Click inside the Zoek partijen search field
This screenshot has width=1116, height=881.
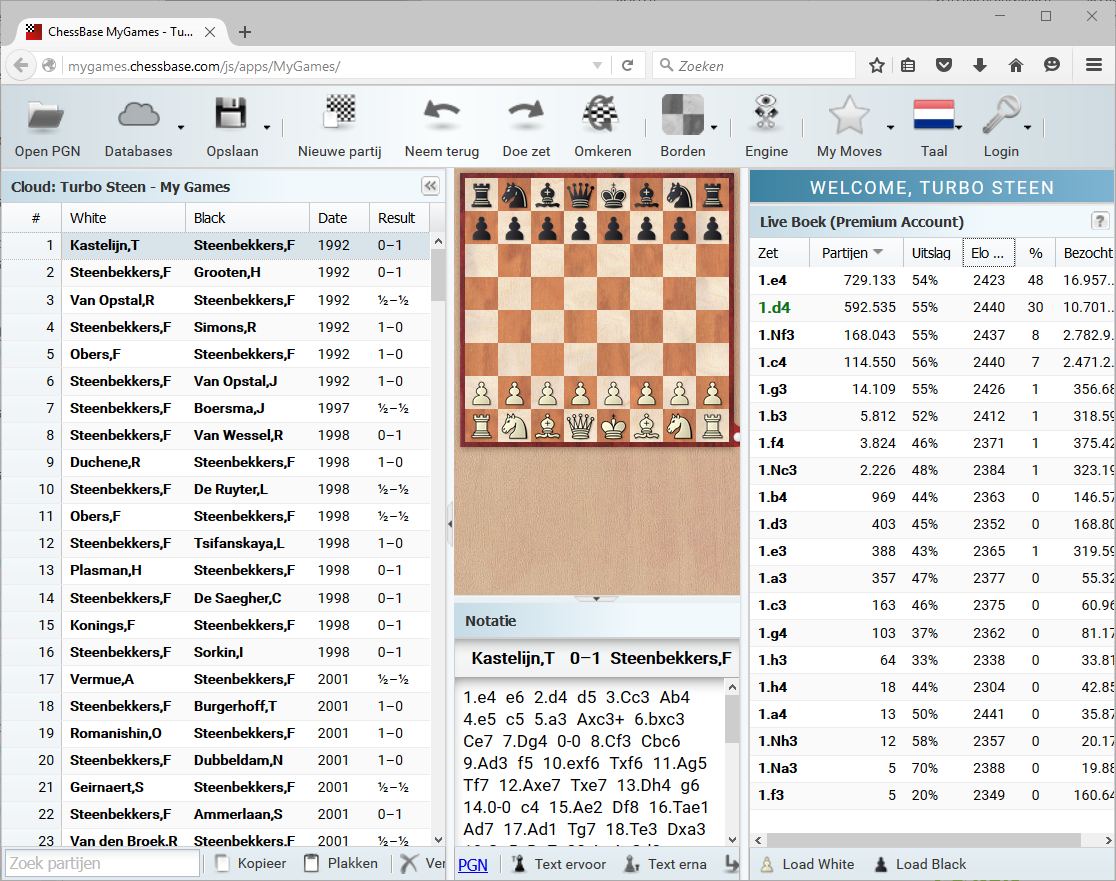click(100, 862)
